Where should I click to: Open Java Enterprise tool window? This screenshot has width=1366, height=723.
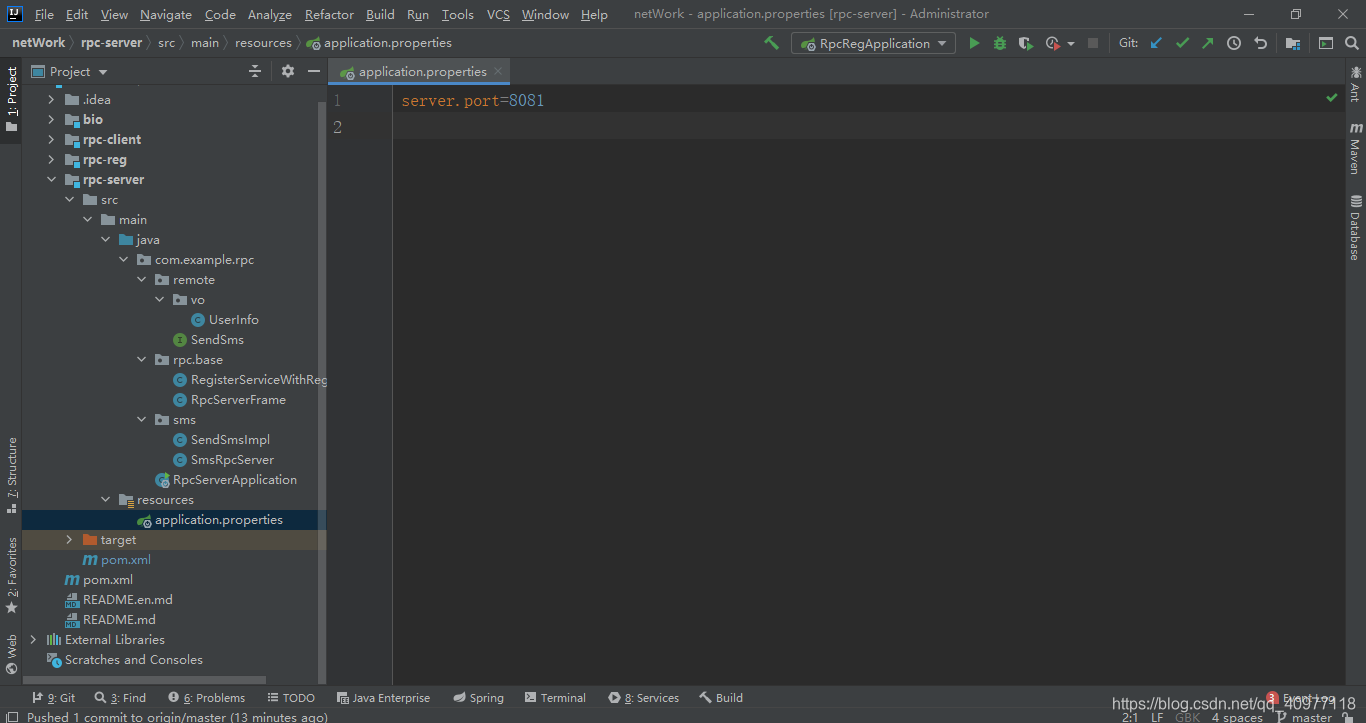384,697
